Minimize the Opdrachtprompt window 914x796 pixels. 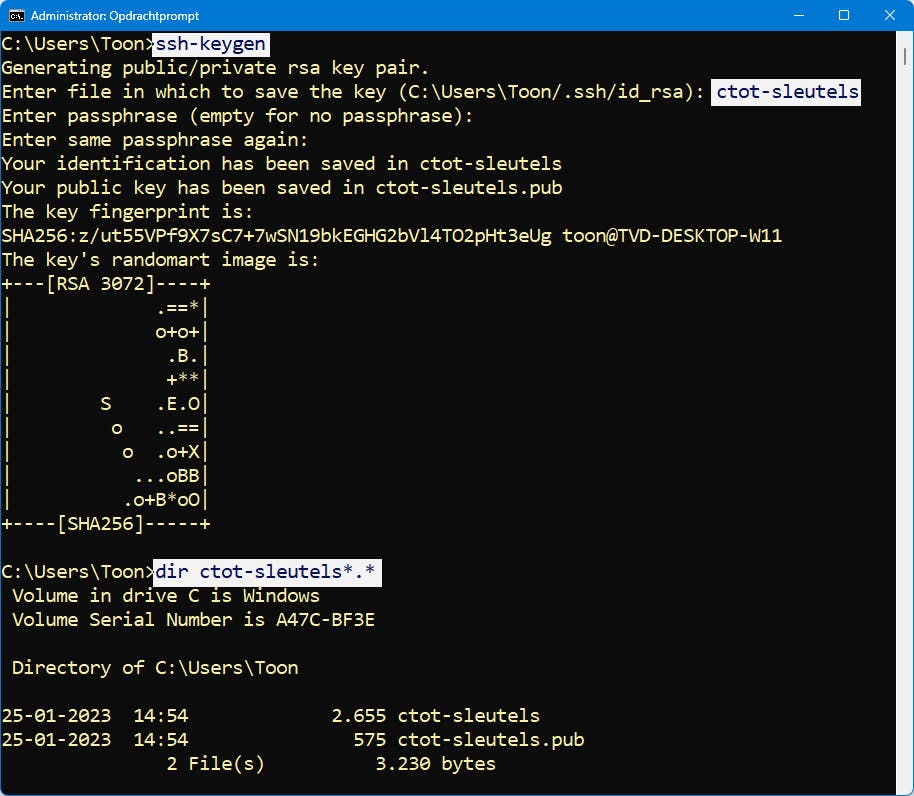tap(798, 16)
